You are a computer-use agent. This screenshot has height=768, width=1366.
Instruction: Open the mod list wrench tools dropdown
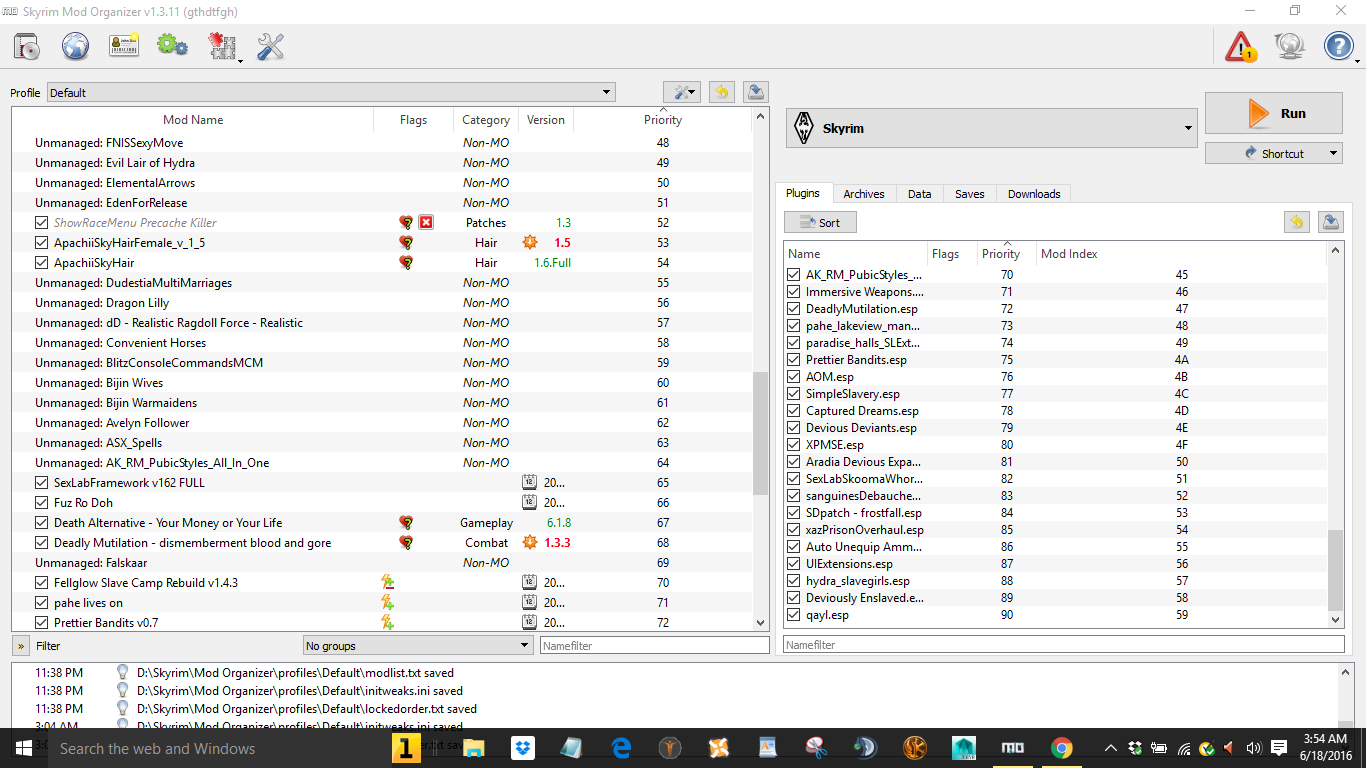click(682, 92)
